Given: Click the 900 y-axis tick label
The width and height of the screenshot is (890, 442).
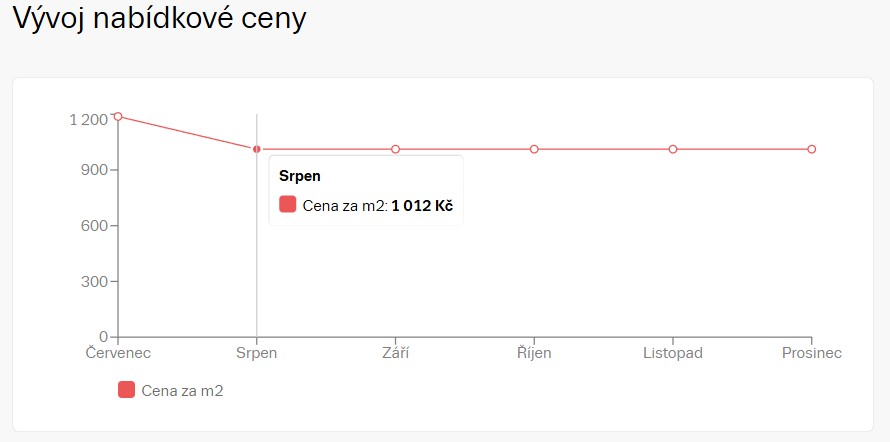Looking at the screenshot, I should [94, 170].
